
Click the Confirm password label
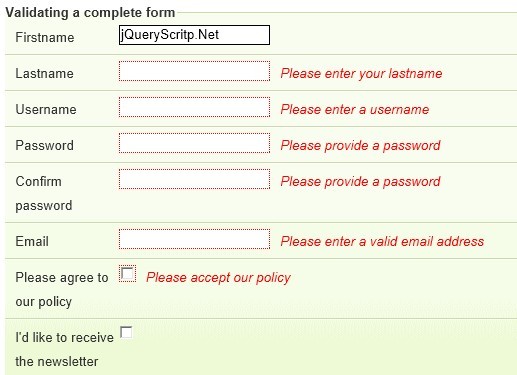click(44, 193)
